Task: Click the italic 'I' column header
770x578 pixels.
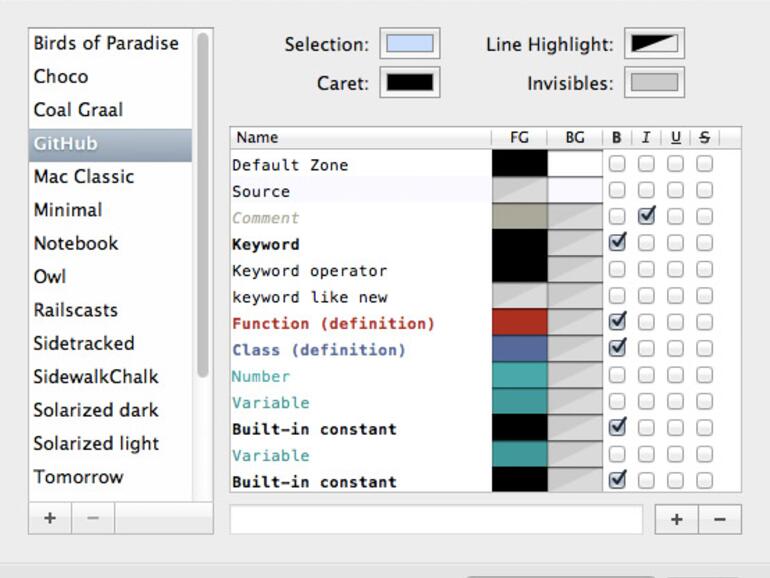Action: pos(646,138)
